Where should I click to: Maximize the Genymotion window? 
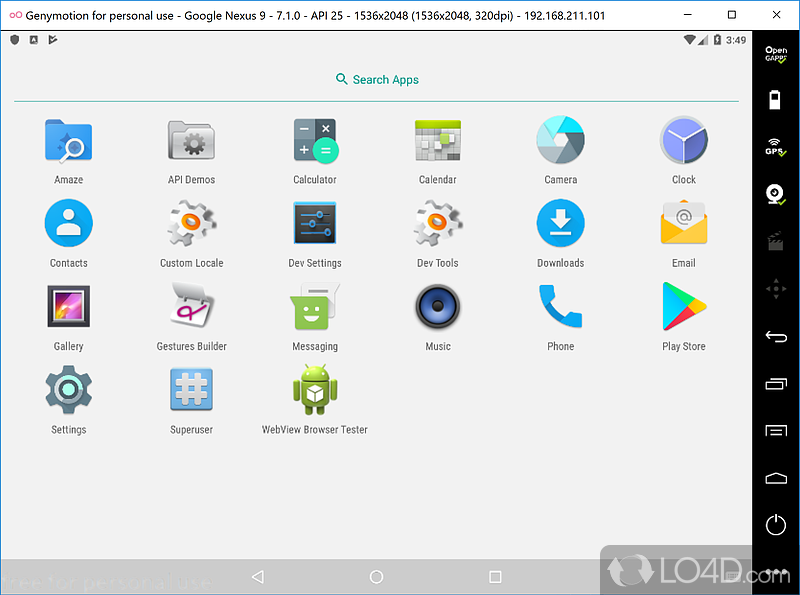coord(732,15)
